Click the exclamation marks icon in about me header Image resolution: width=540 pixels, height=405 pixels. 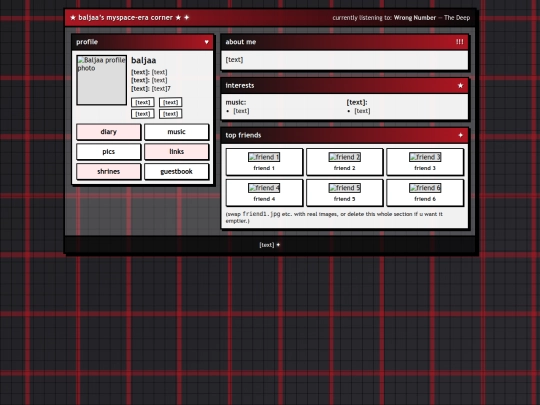coord(459,42)
